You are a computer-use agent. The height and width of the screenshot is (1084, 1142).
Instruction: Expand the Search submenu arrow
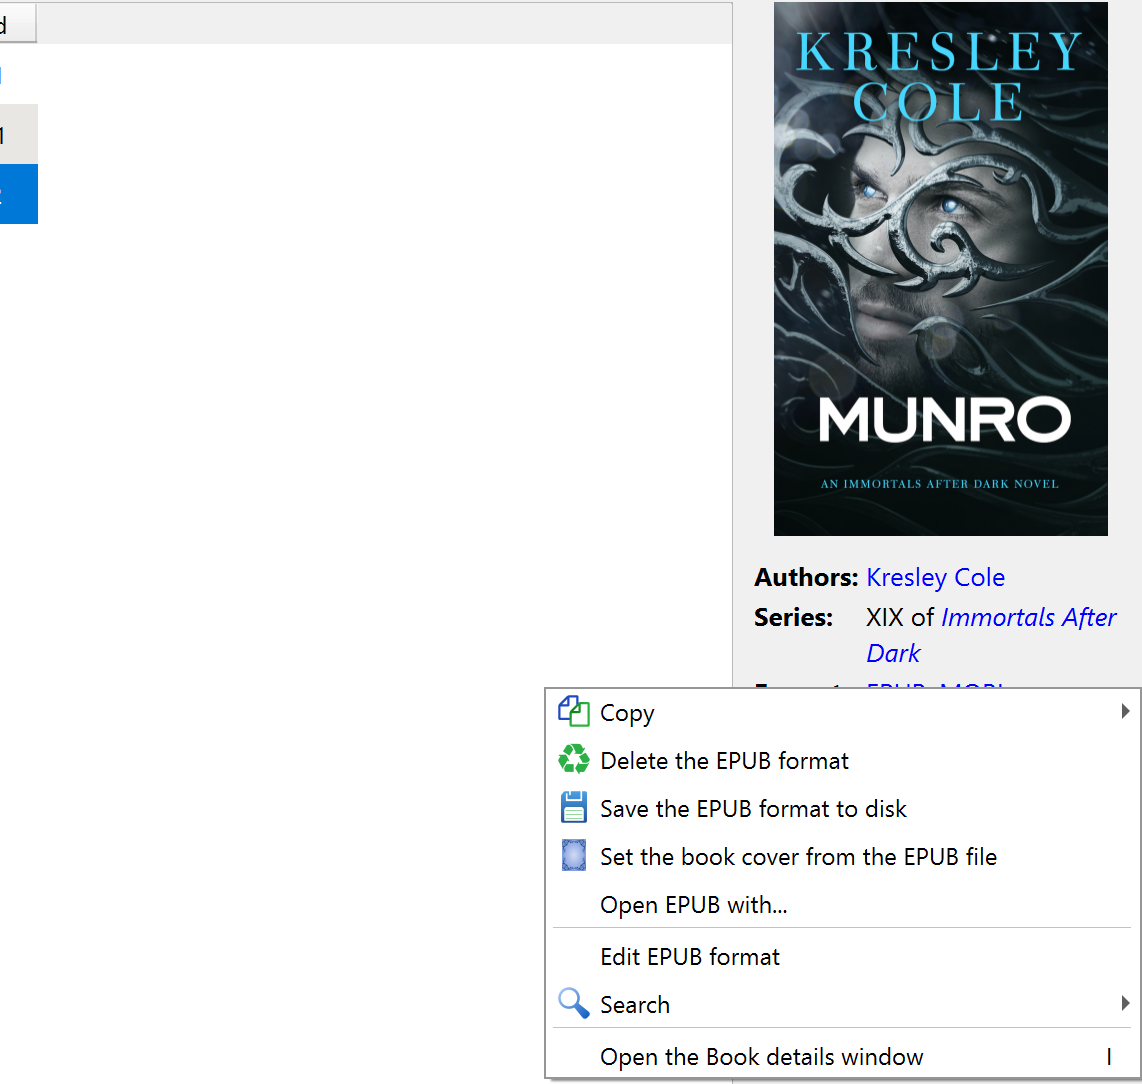1125,1004
